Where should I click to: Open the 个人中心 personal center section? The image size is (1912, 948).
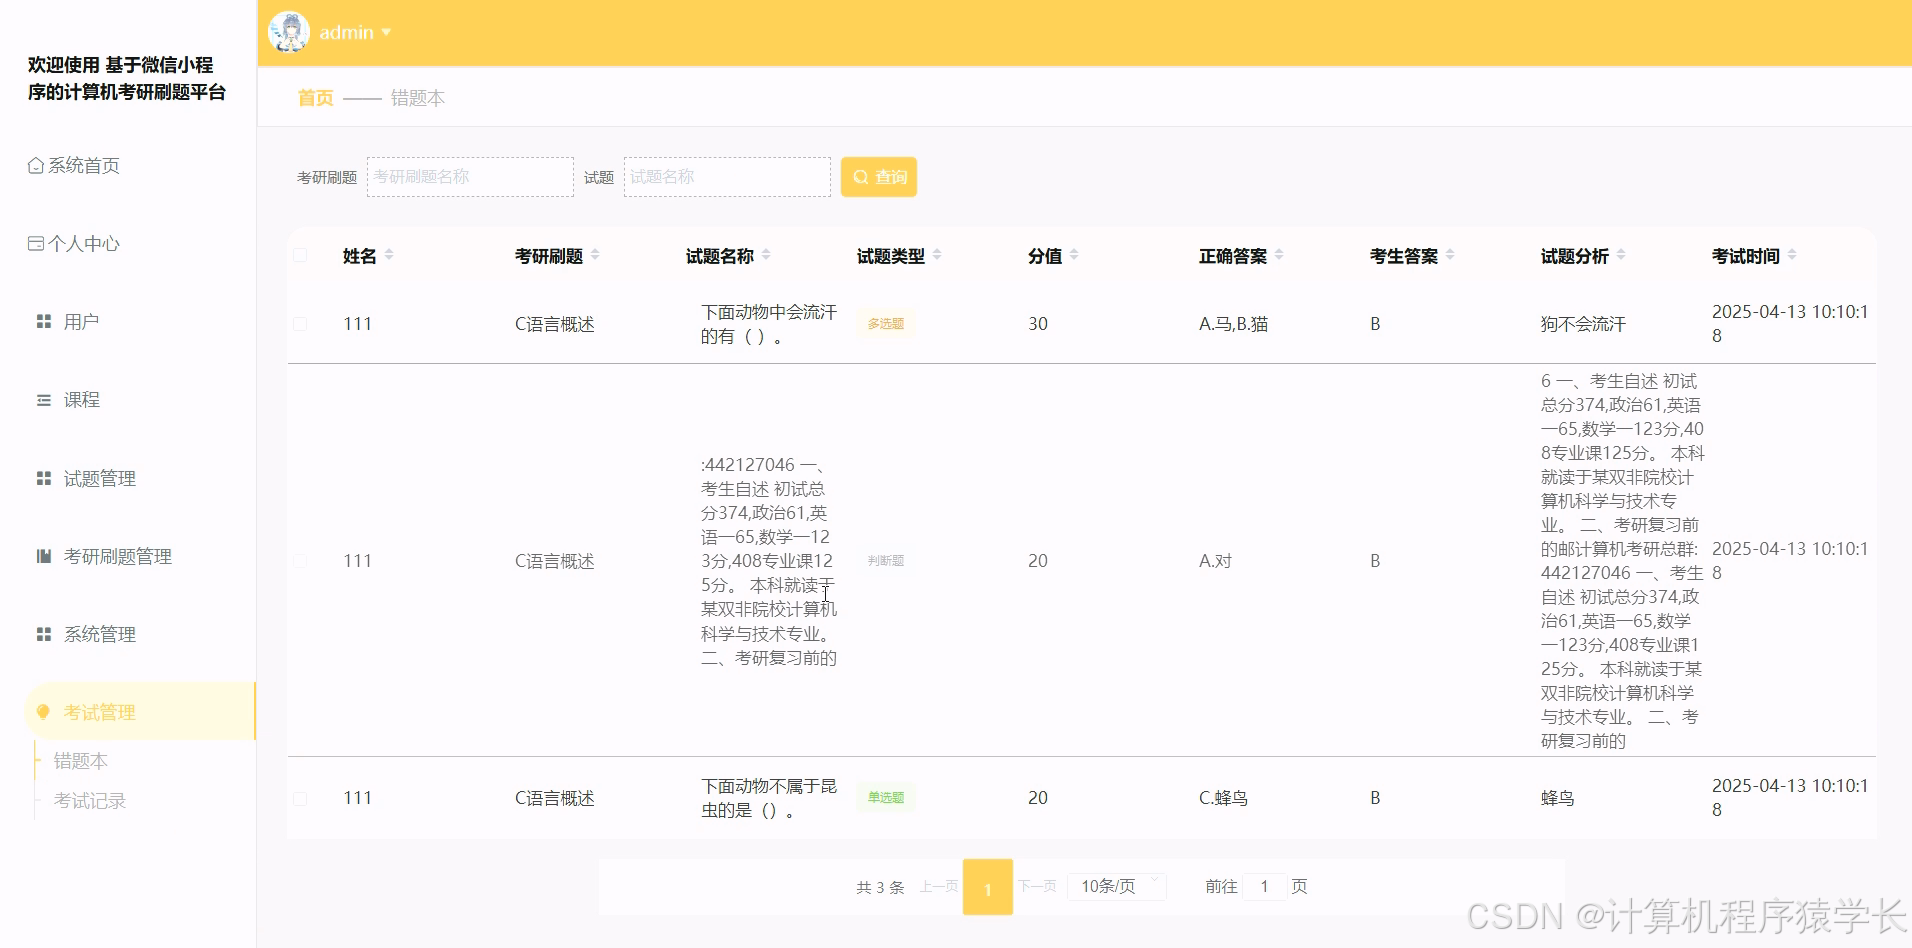click(35, 243)
